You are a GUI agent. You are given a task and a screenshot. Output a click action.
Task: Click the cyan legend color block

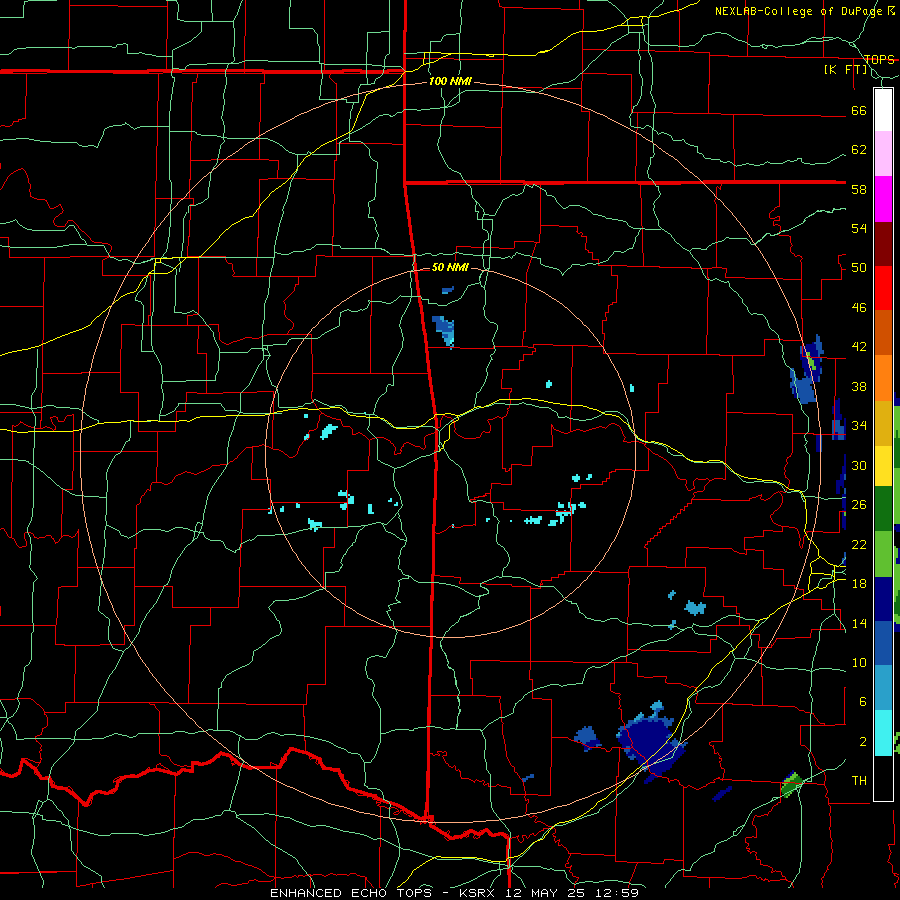[883, 733]
